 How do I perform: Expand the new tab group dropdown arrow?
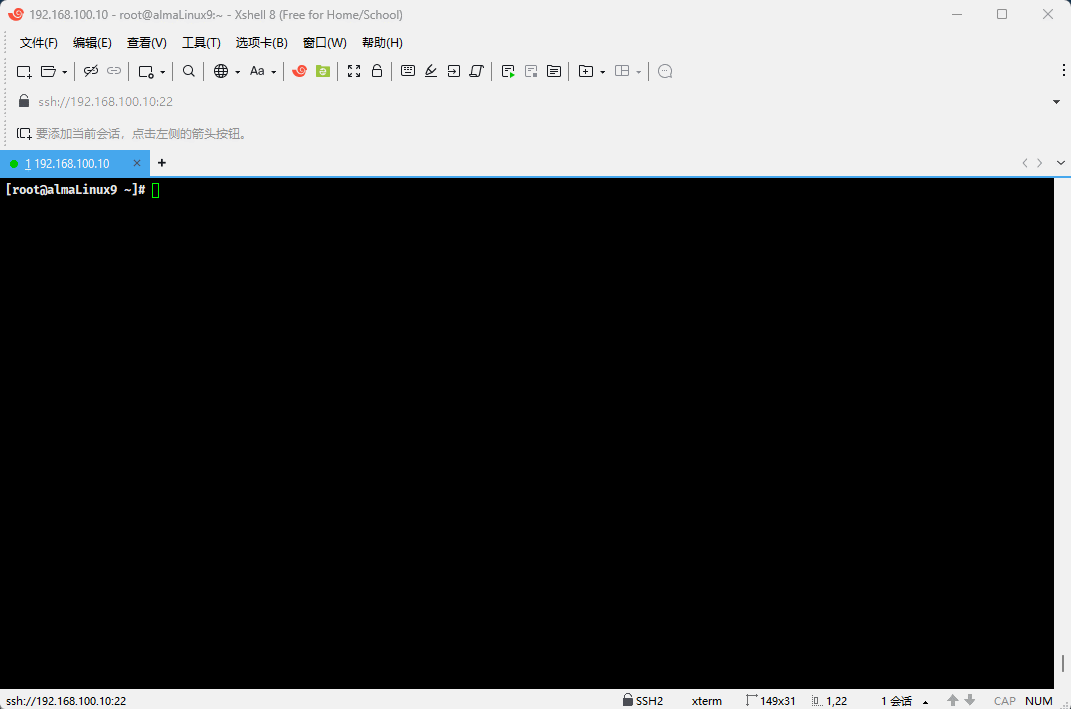point(602,72)
